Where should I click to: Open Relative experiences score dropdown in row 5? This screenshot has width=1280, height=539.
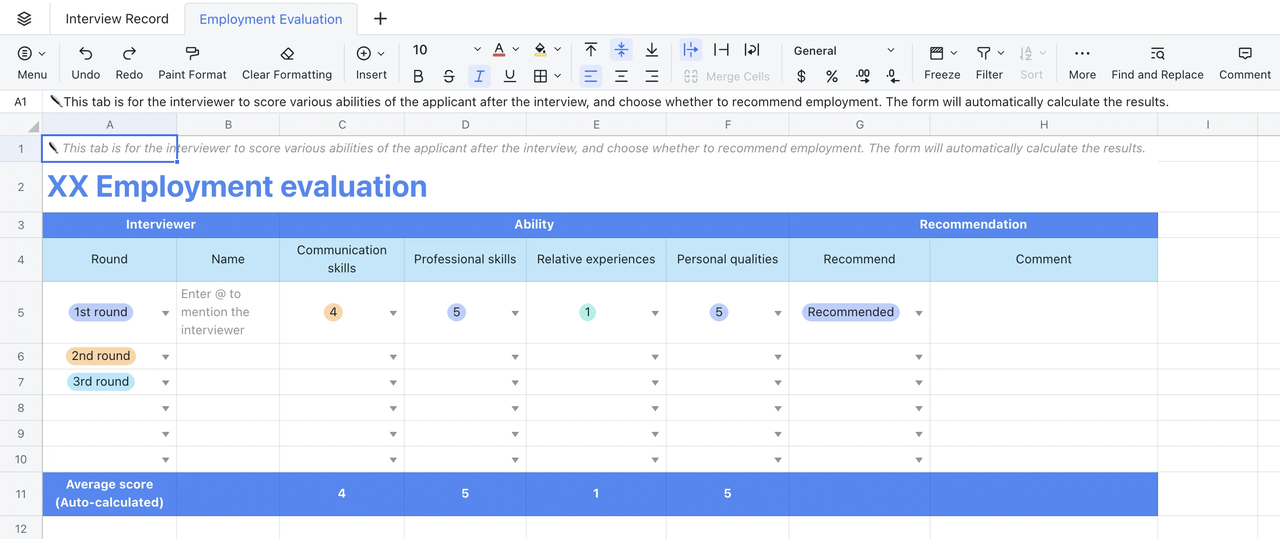(x=655, y=313)
